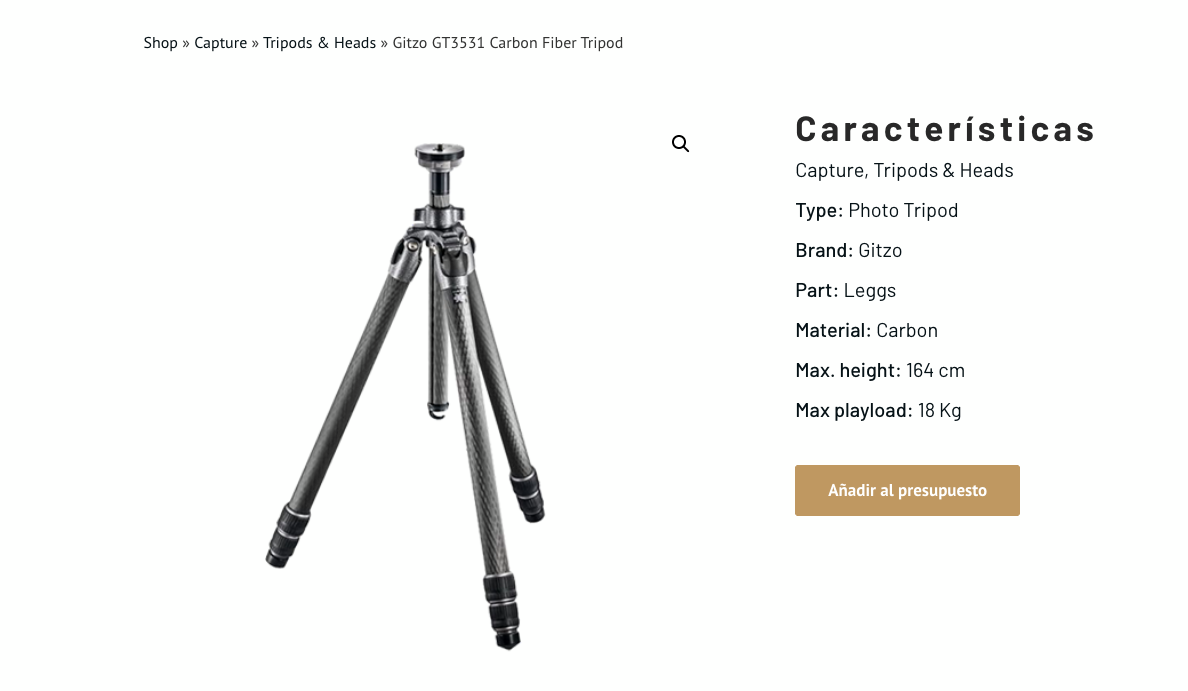Open the Capture category below Características
1188x691 pixels.
[x=830, y=171]
